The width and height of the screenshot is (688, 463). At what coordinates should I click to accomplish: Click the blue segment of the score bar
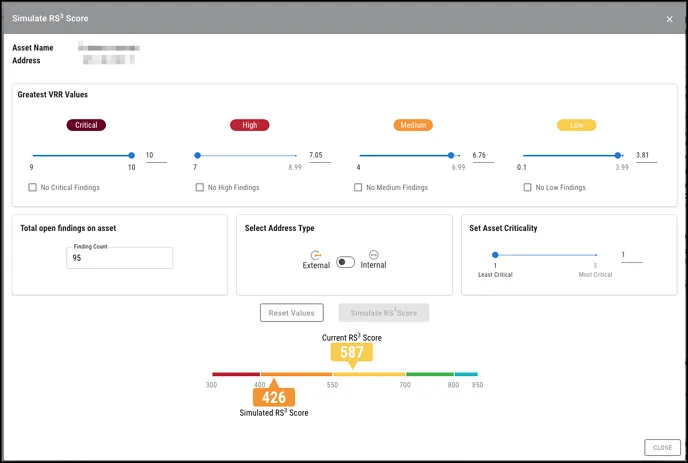(x=466, y=374)
